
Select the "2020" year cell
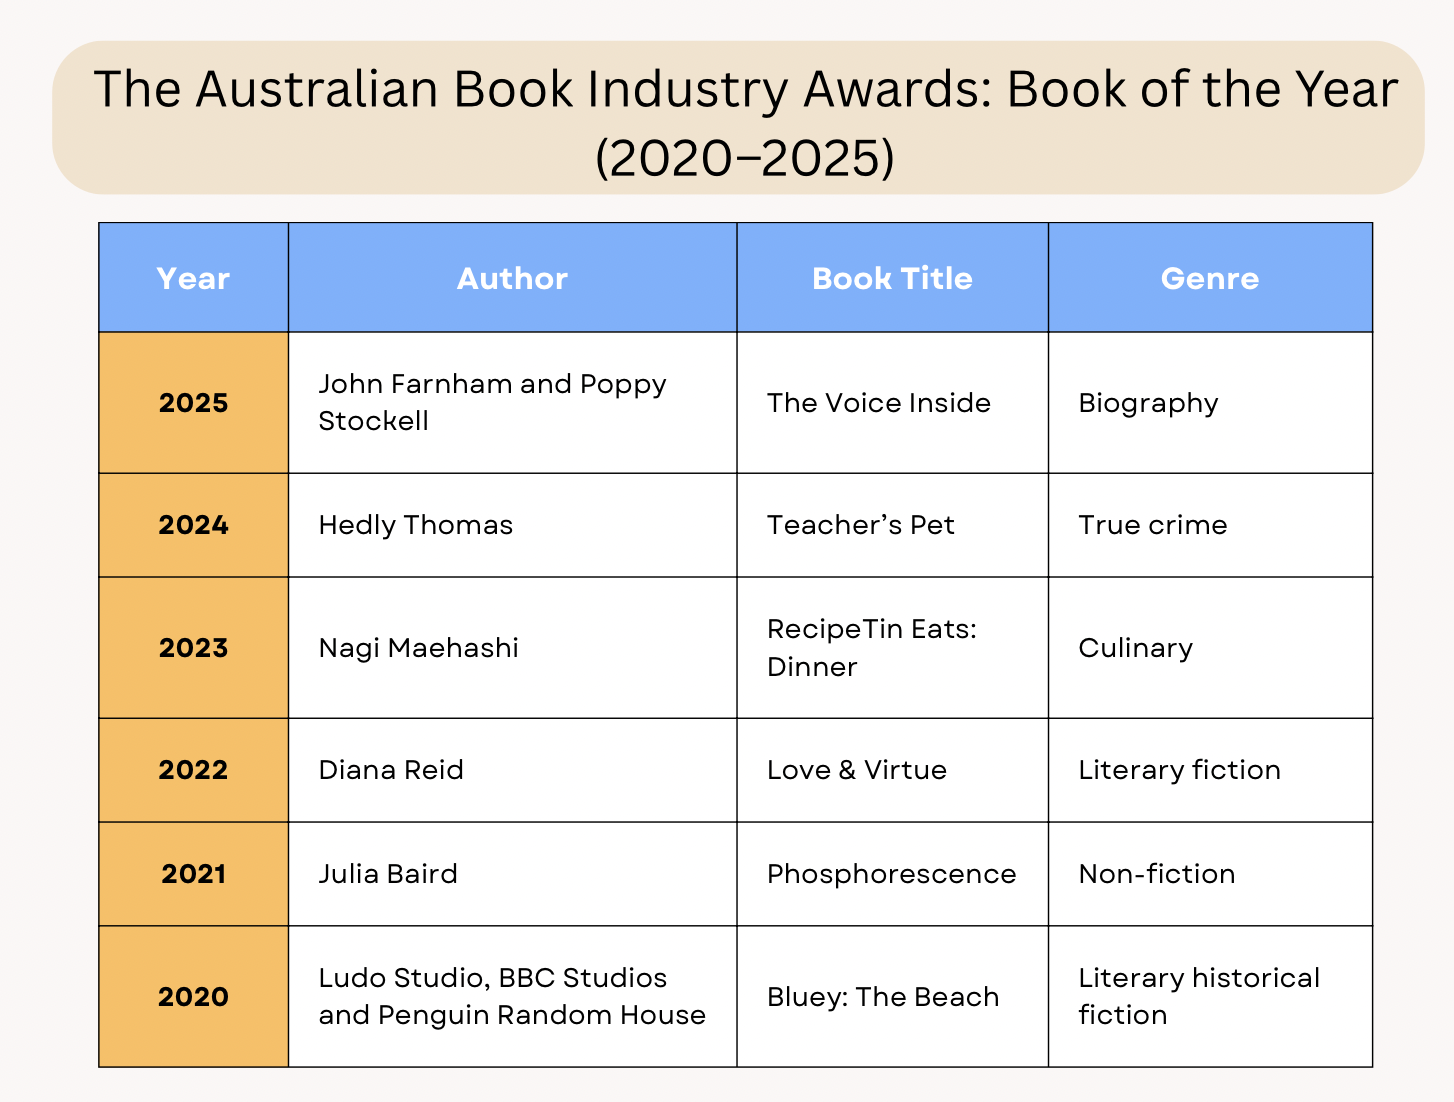pos(193,997)
